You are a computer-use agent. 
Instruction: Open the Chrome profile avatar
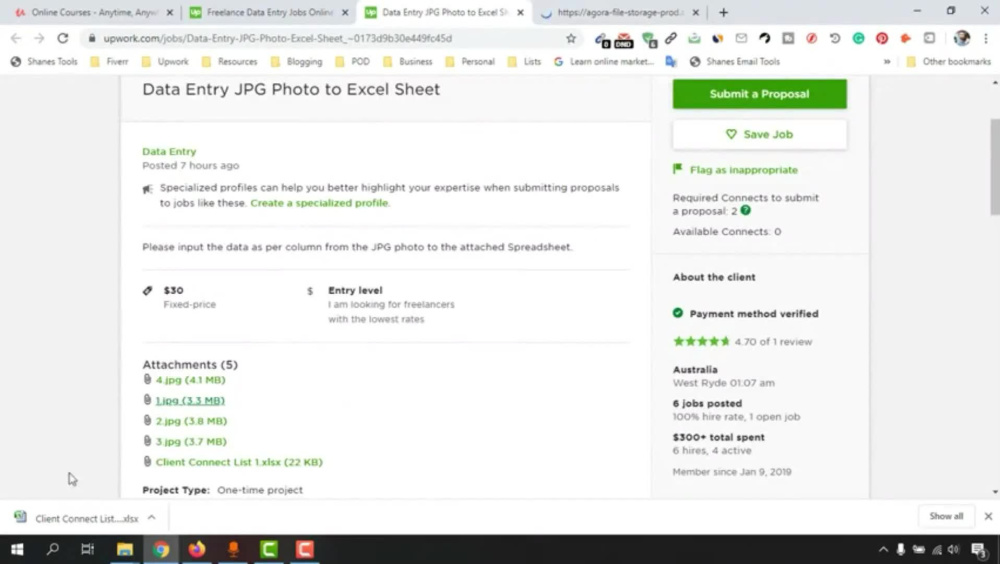[962, 38]
